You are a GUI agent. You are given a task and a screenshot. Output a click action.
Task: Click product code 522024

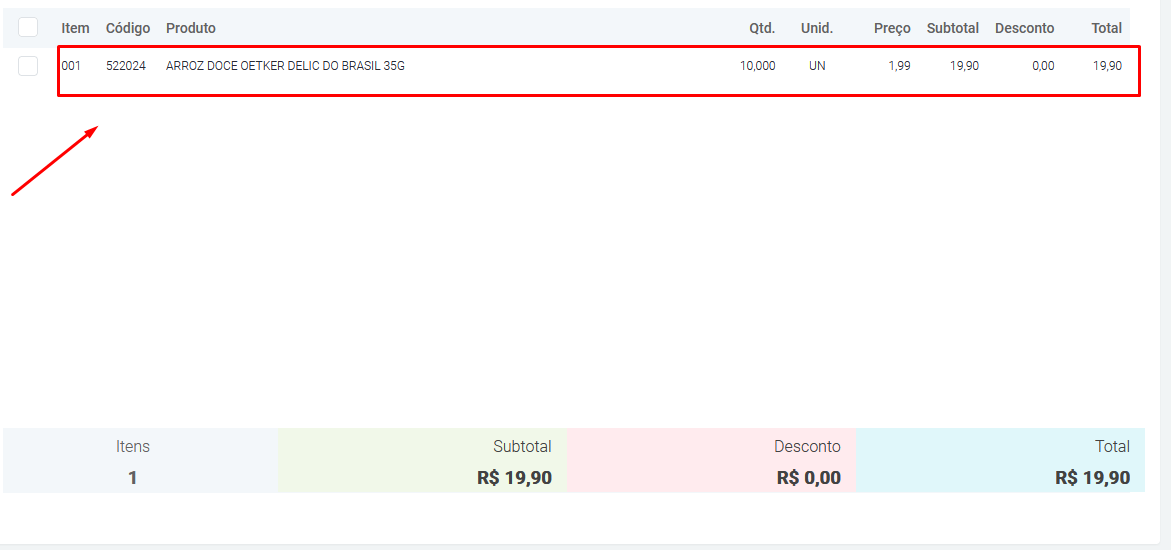click(x=126, y=66)
